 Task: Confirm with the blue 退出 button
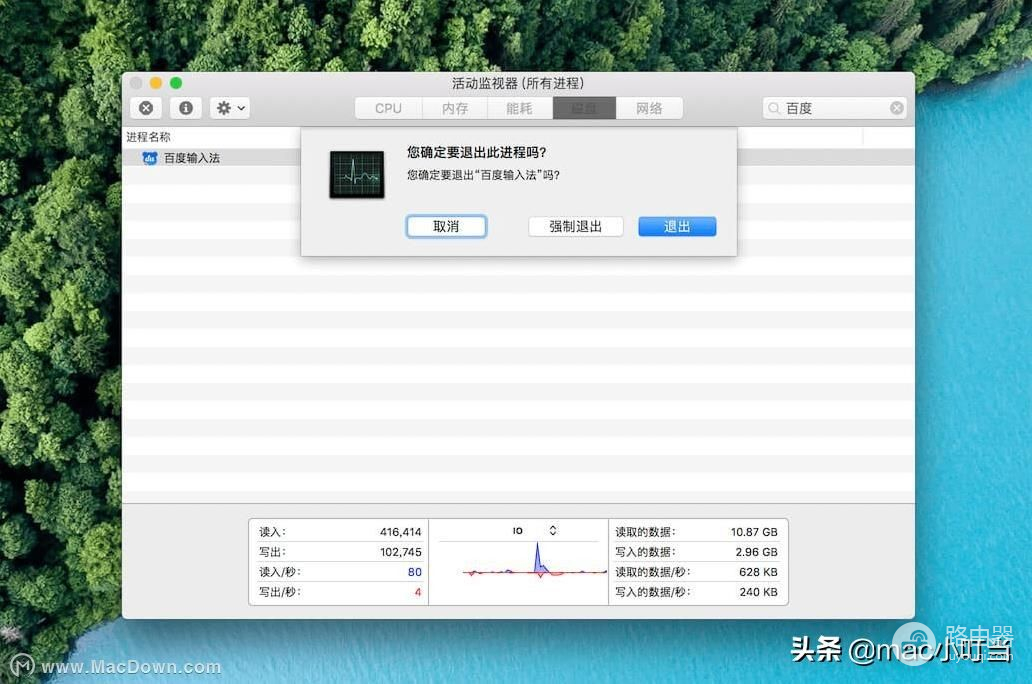tap(677, 227)
